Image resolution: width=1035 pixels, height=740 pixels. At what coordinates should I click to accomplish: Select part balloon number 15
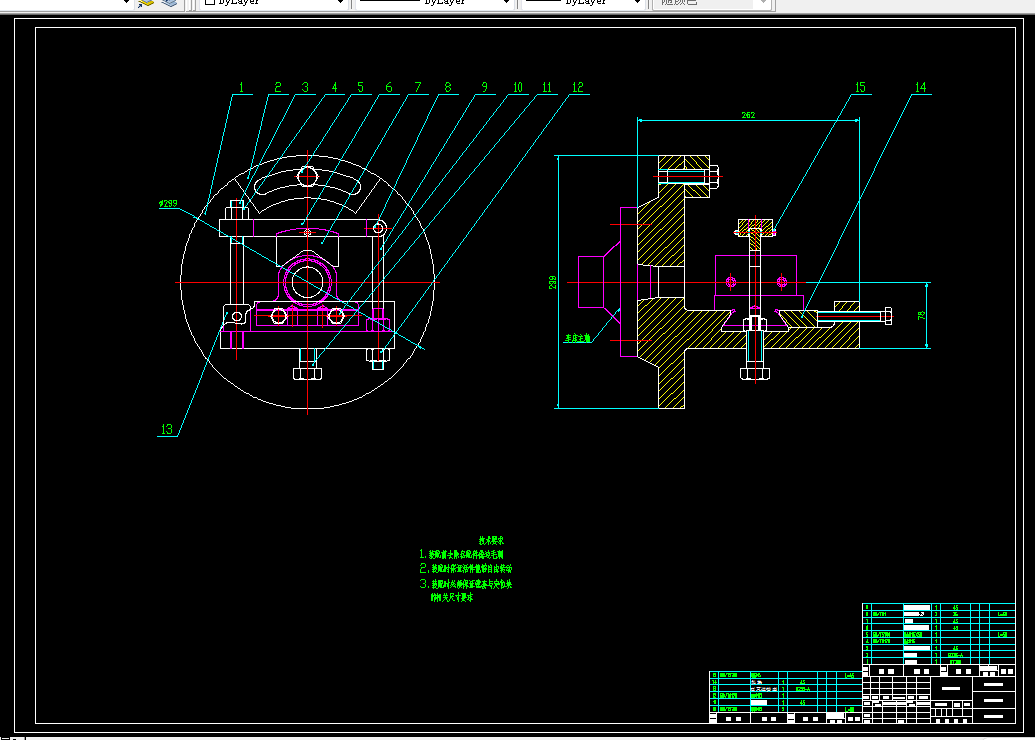click(x=859, y=87)
